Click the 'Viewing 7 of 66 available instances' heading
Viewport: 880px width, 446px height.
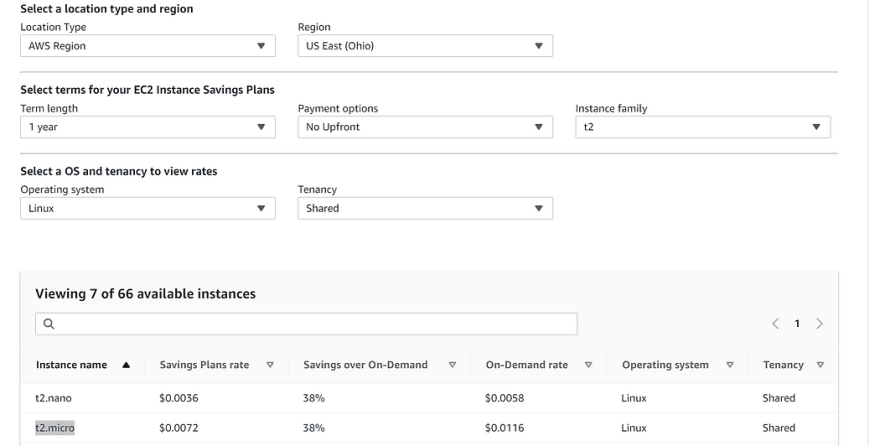pos(145,293)
